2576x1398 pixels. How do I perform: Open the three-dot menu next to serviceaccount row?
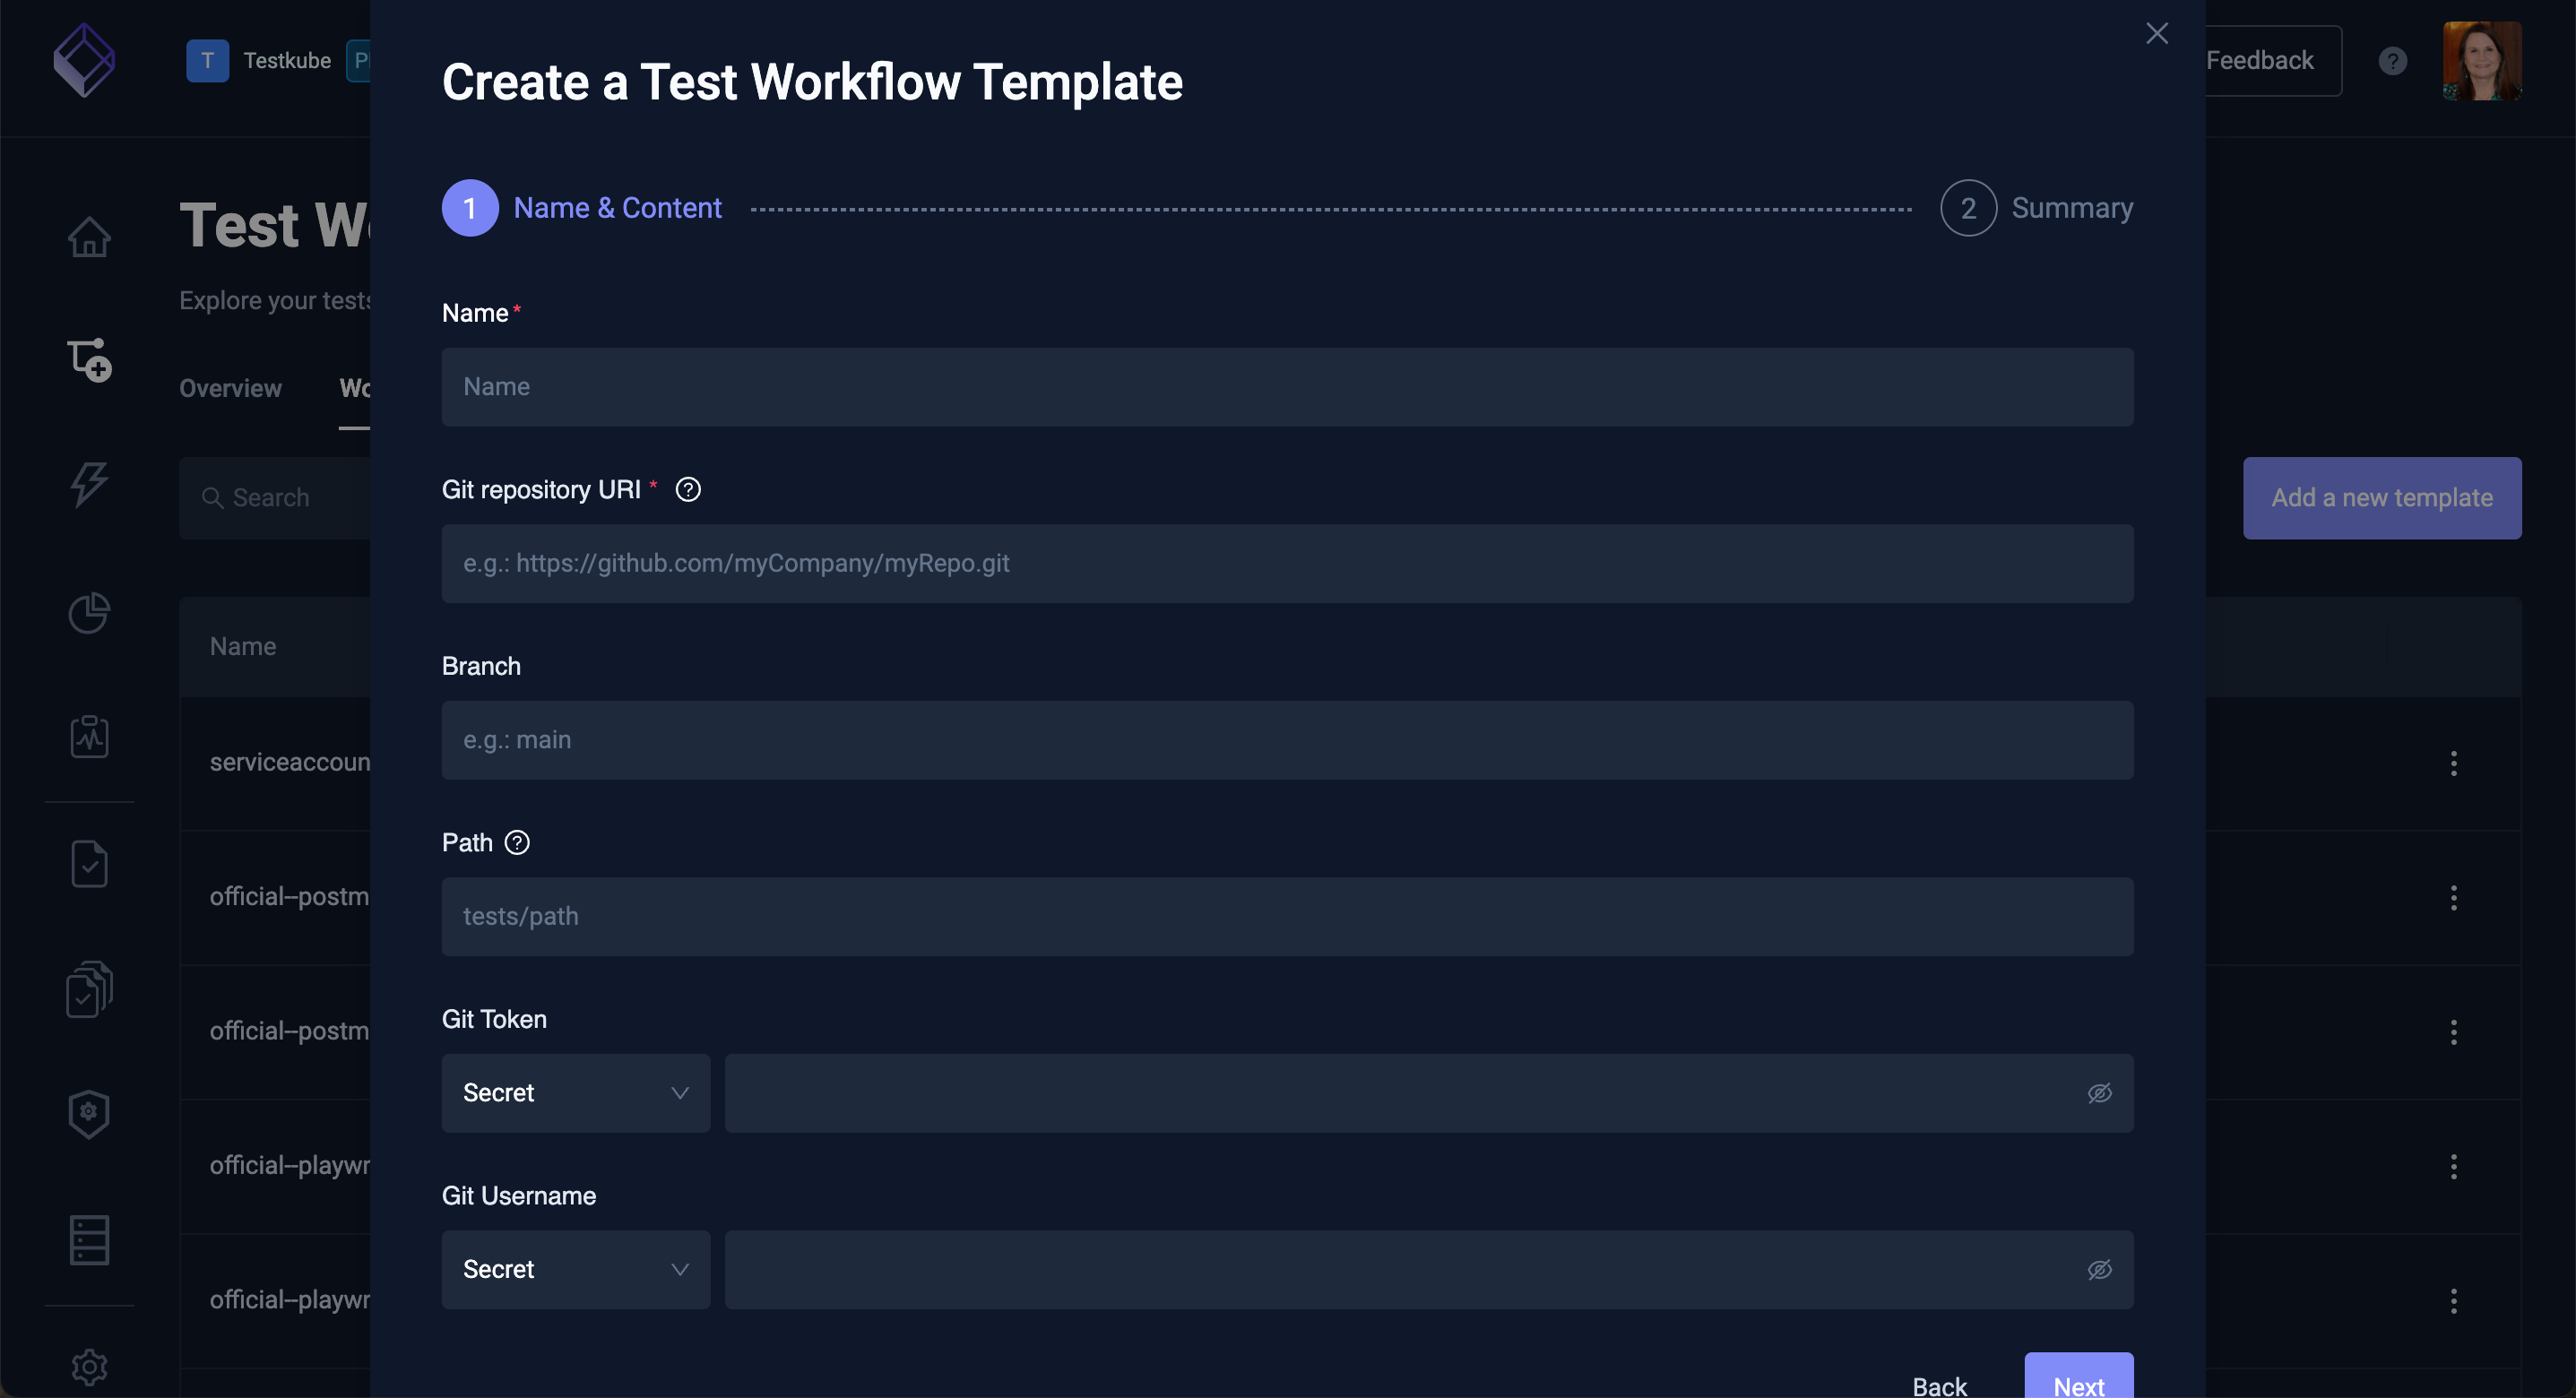pyautogui.click(x=2454, y=763)
